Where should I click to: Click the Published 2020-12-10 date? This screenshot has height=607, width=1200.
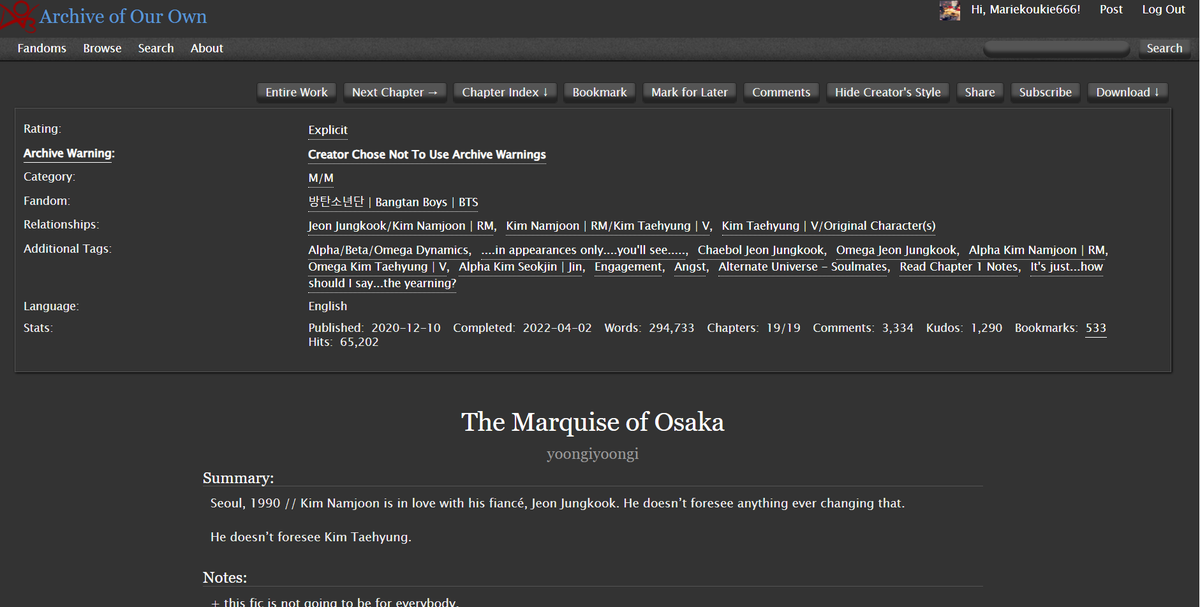click(x=374, y=328)
